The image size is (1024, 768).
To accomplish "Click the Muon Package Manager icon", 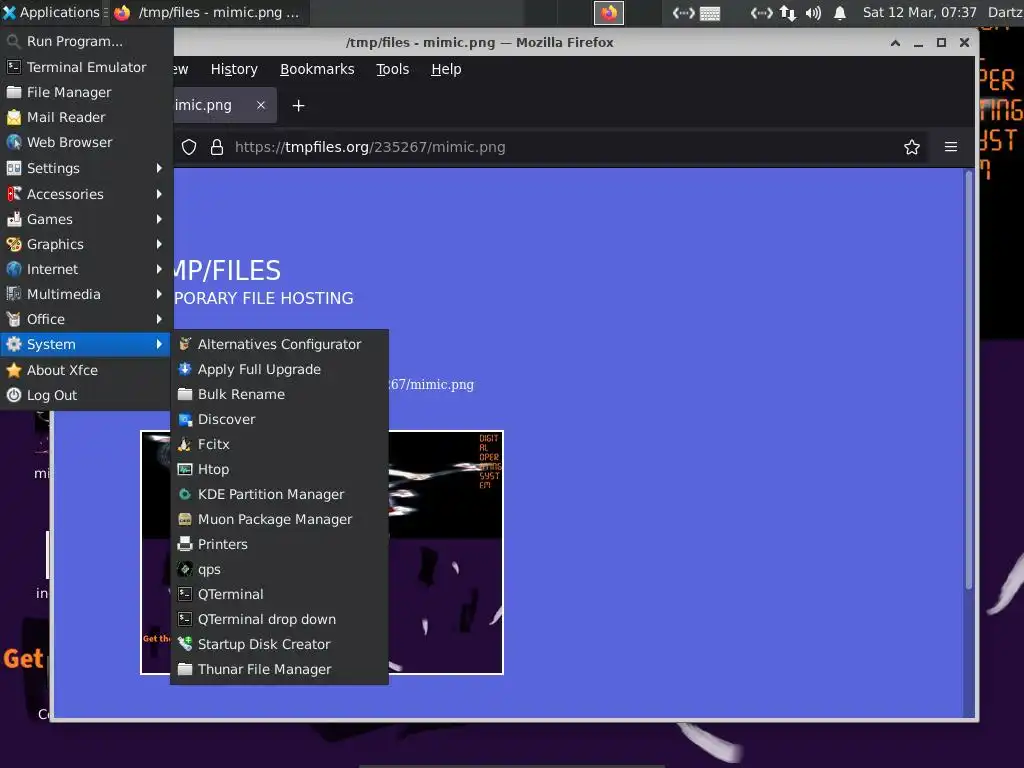I will point(185,519).
